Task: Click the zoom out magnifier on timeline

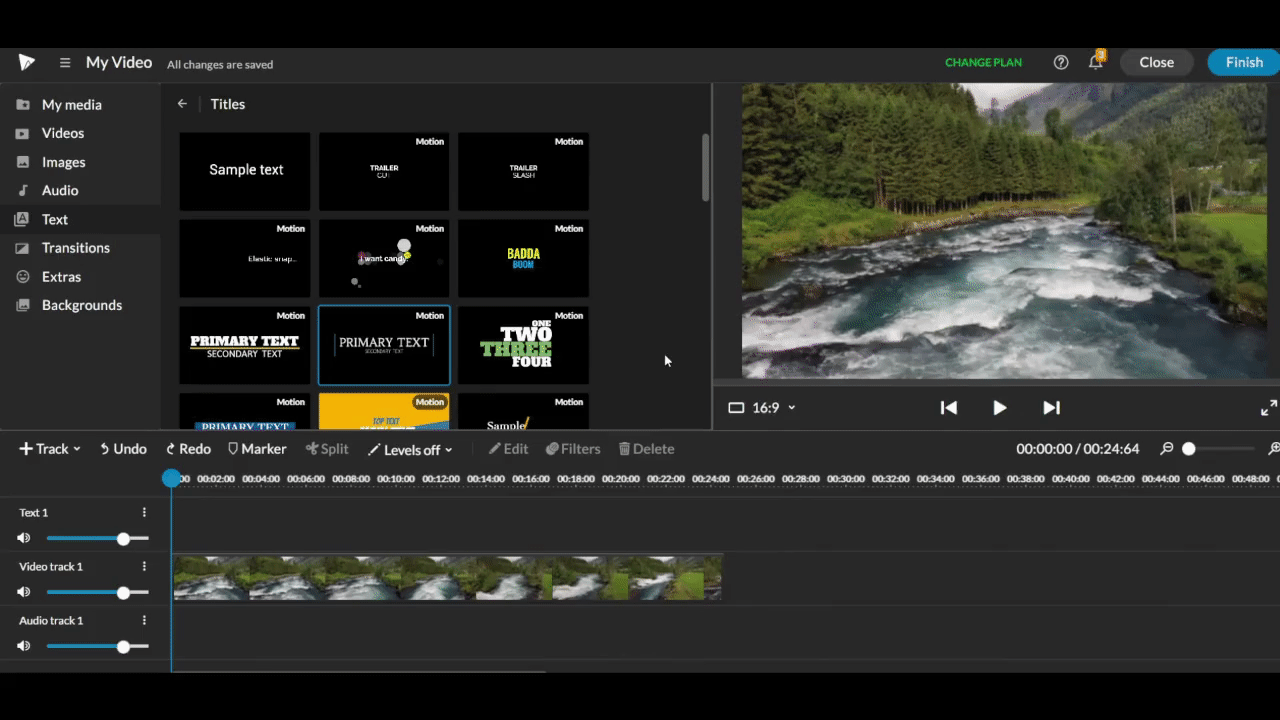Action: 1166,449
